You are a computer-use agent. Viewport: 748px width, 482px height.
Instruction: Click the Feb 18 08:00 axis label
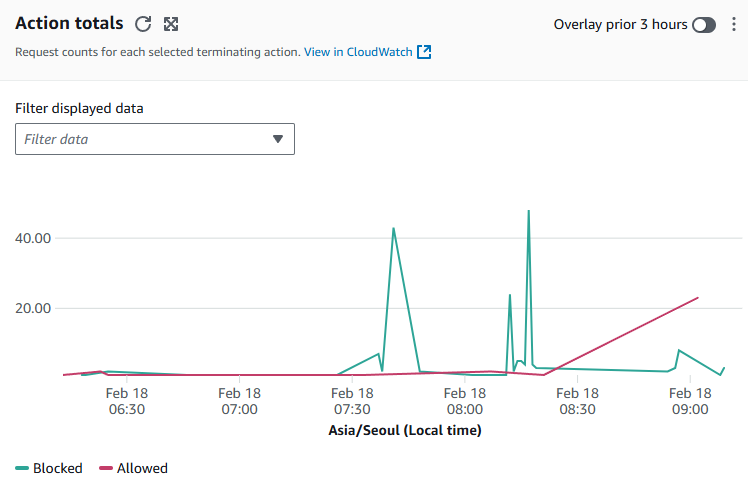tap(465, 401)
